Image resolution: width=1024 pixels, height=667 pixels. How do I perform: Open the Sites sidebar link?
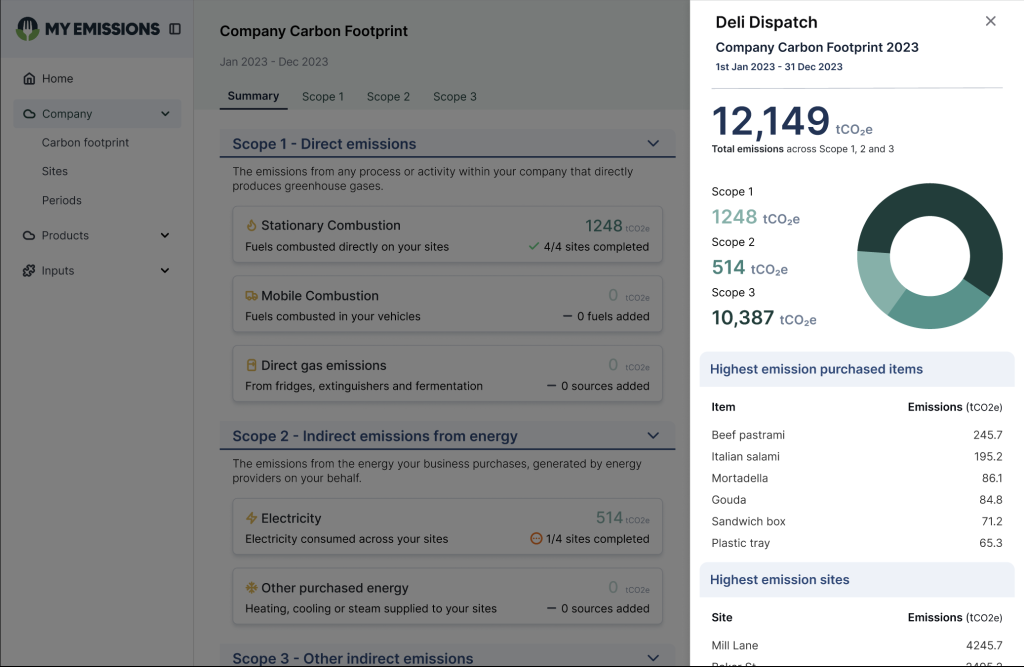[55, 172]
